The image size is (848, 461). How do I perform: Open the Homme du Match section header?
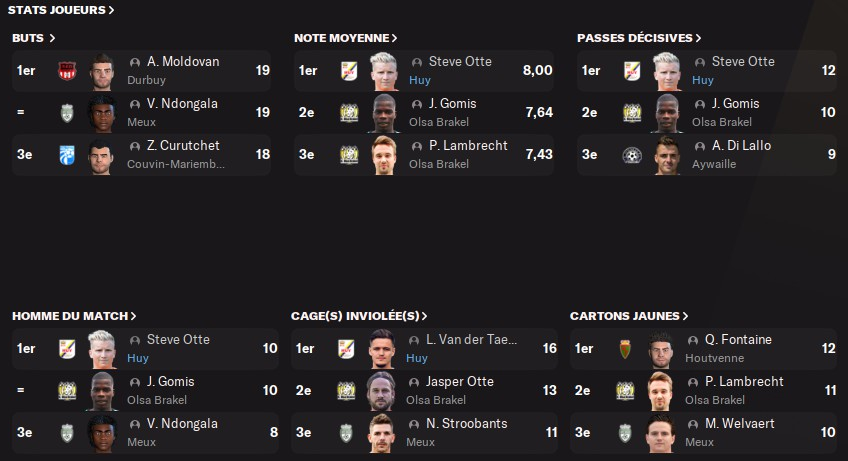[74, 316]
